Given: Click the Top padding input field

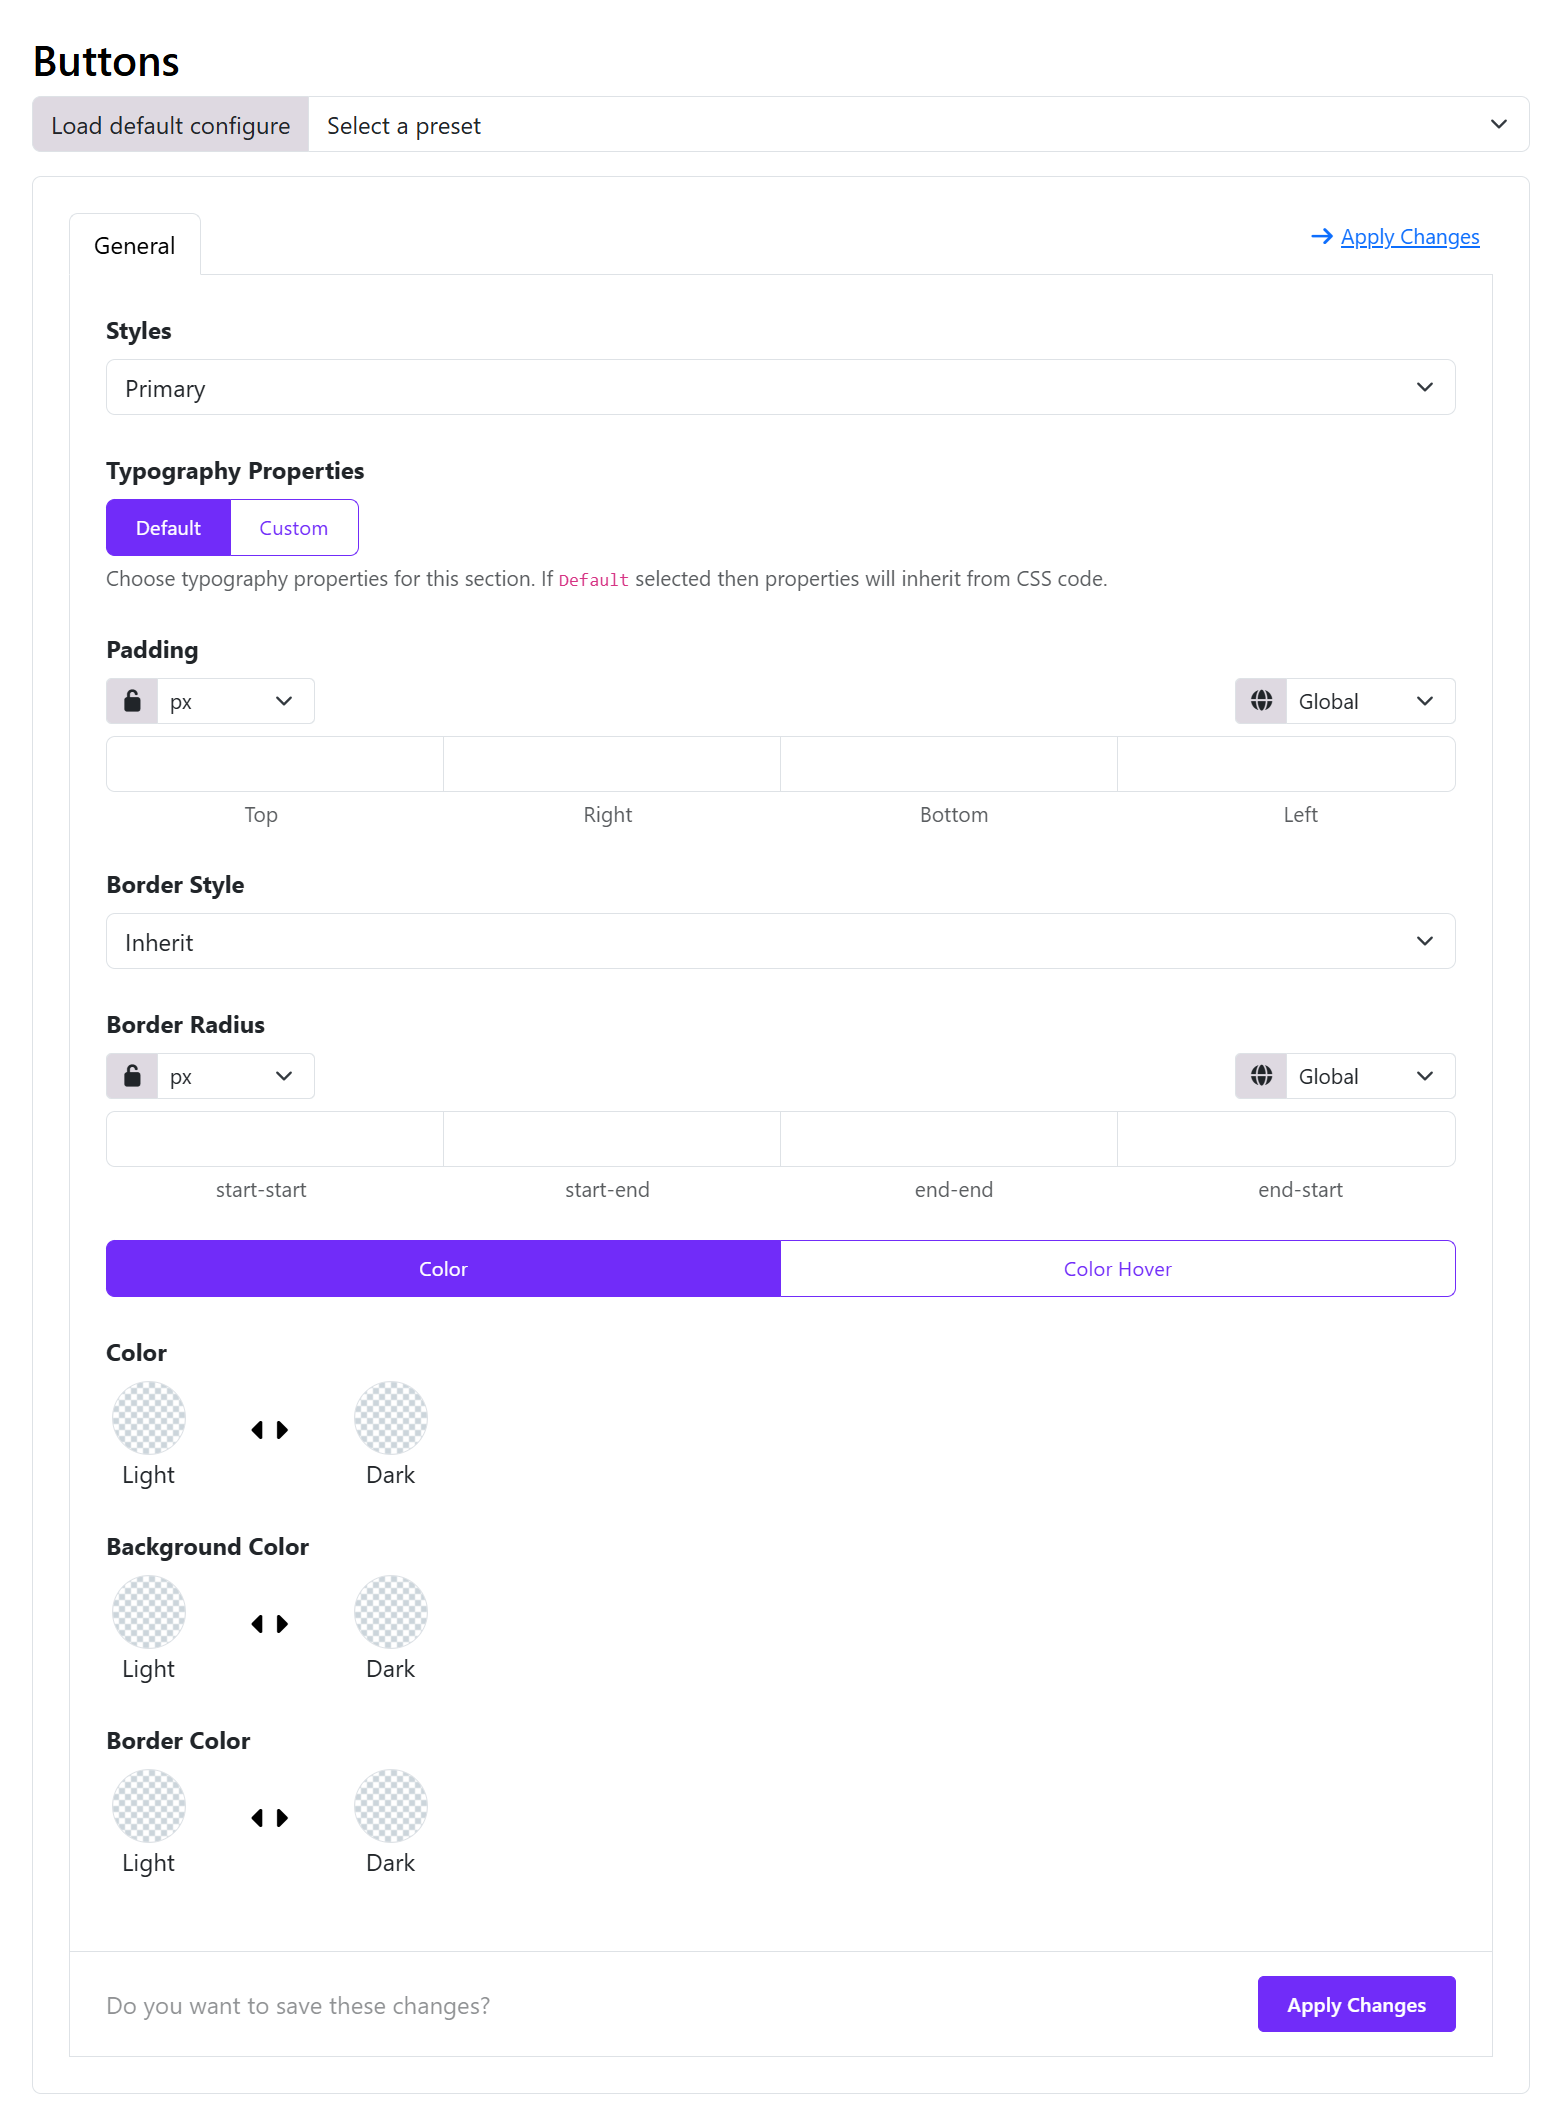Looking at the screenshot, I should [273, 763].
